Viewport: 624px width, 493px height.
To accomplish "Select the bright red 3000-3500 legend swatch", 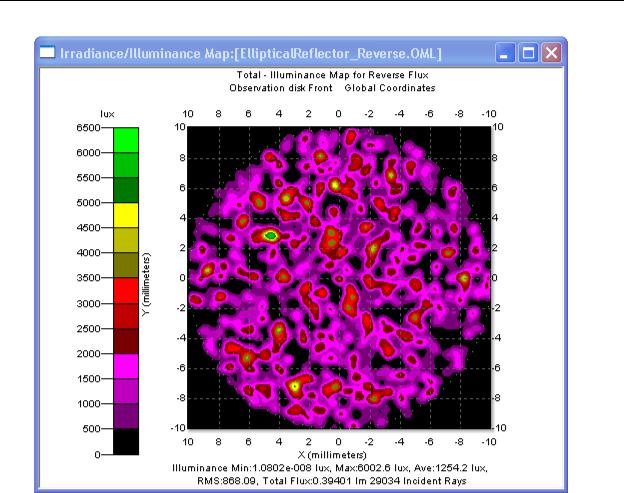I will point(126,290).
